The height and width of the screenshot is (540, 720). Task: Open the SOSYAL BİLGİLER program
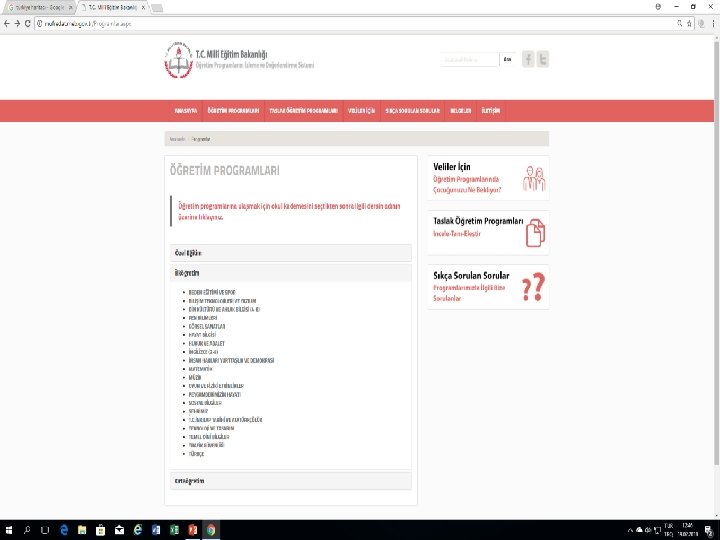(x=205, y=403)
